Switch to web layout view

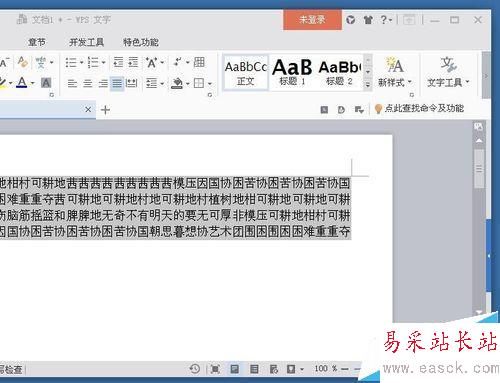tap(274, 369)
